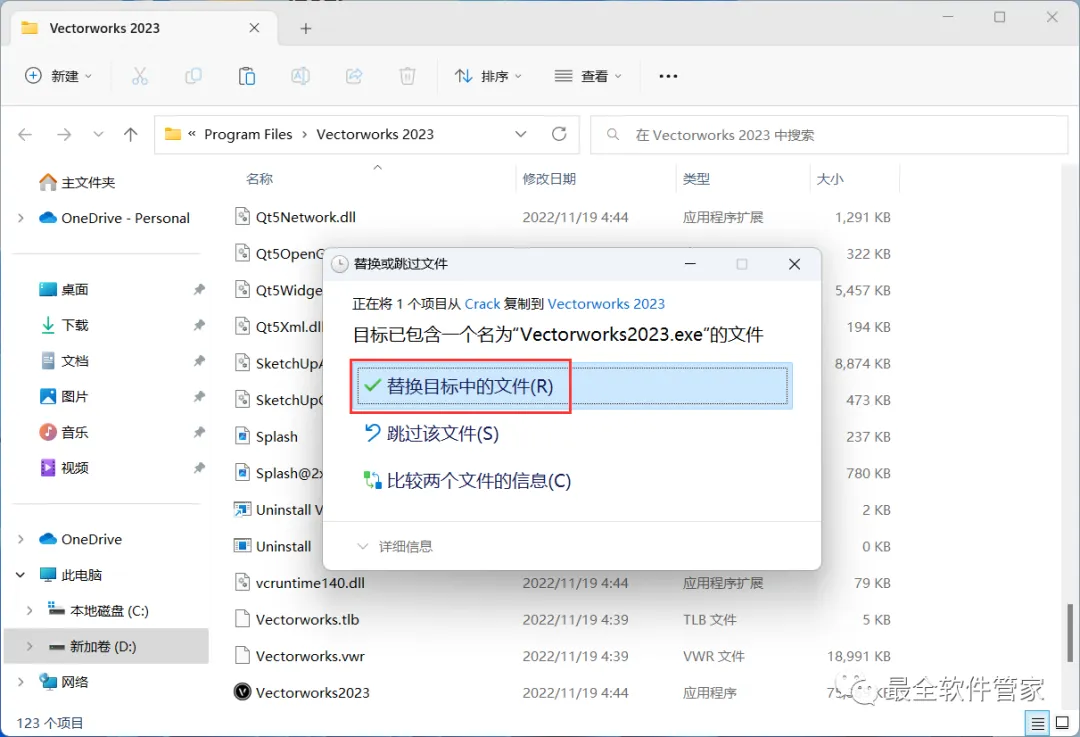Choose 跳过该文件(S) option
The width and height of the screenshot is (1080, 737).
431,433
